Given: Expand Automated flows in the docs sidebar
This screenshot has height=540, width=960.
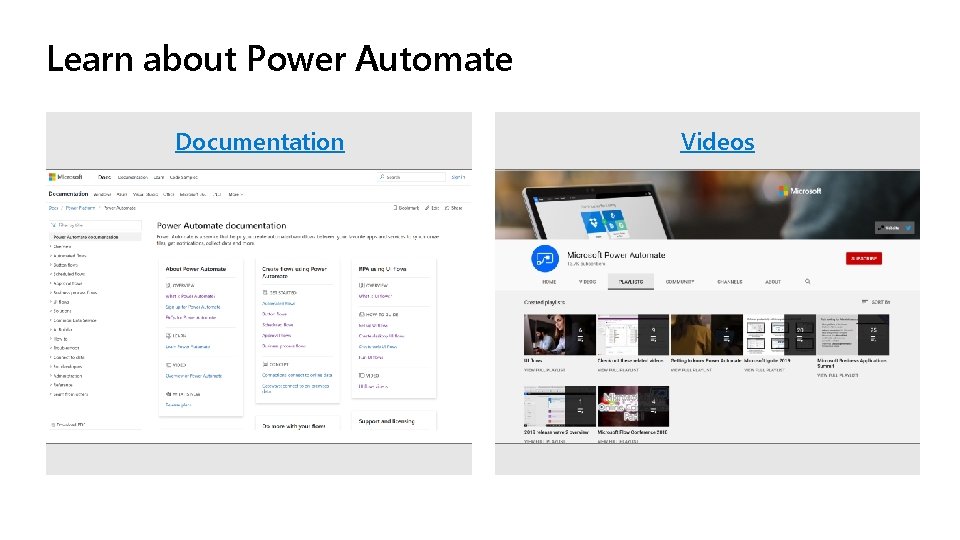Looking at the screenshot, I should click(x=69, y=256).
